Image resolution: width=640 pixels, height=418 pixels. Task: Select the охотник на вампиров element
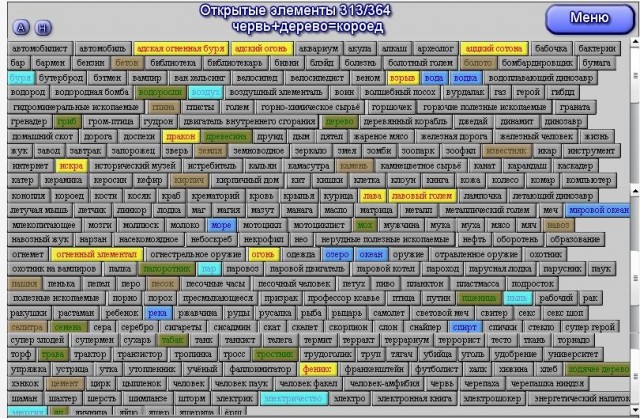53,269
